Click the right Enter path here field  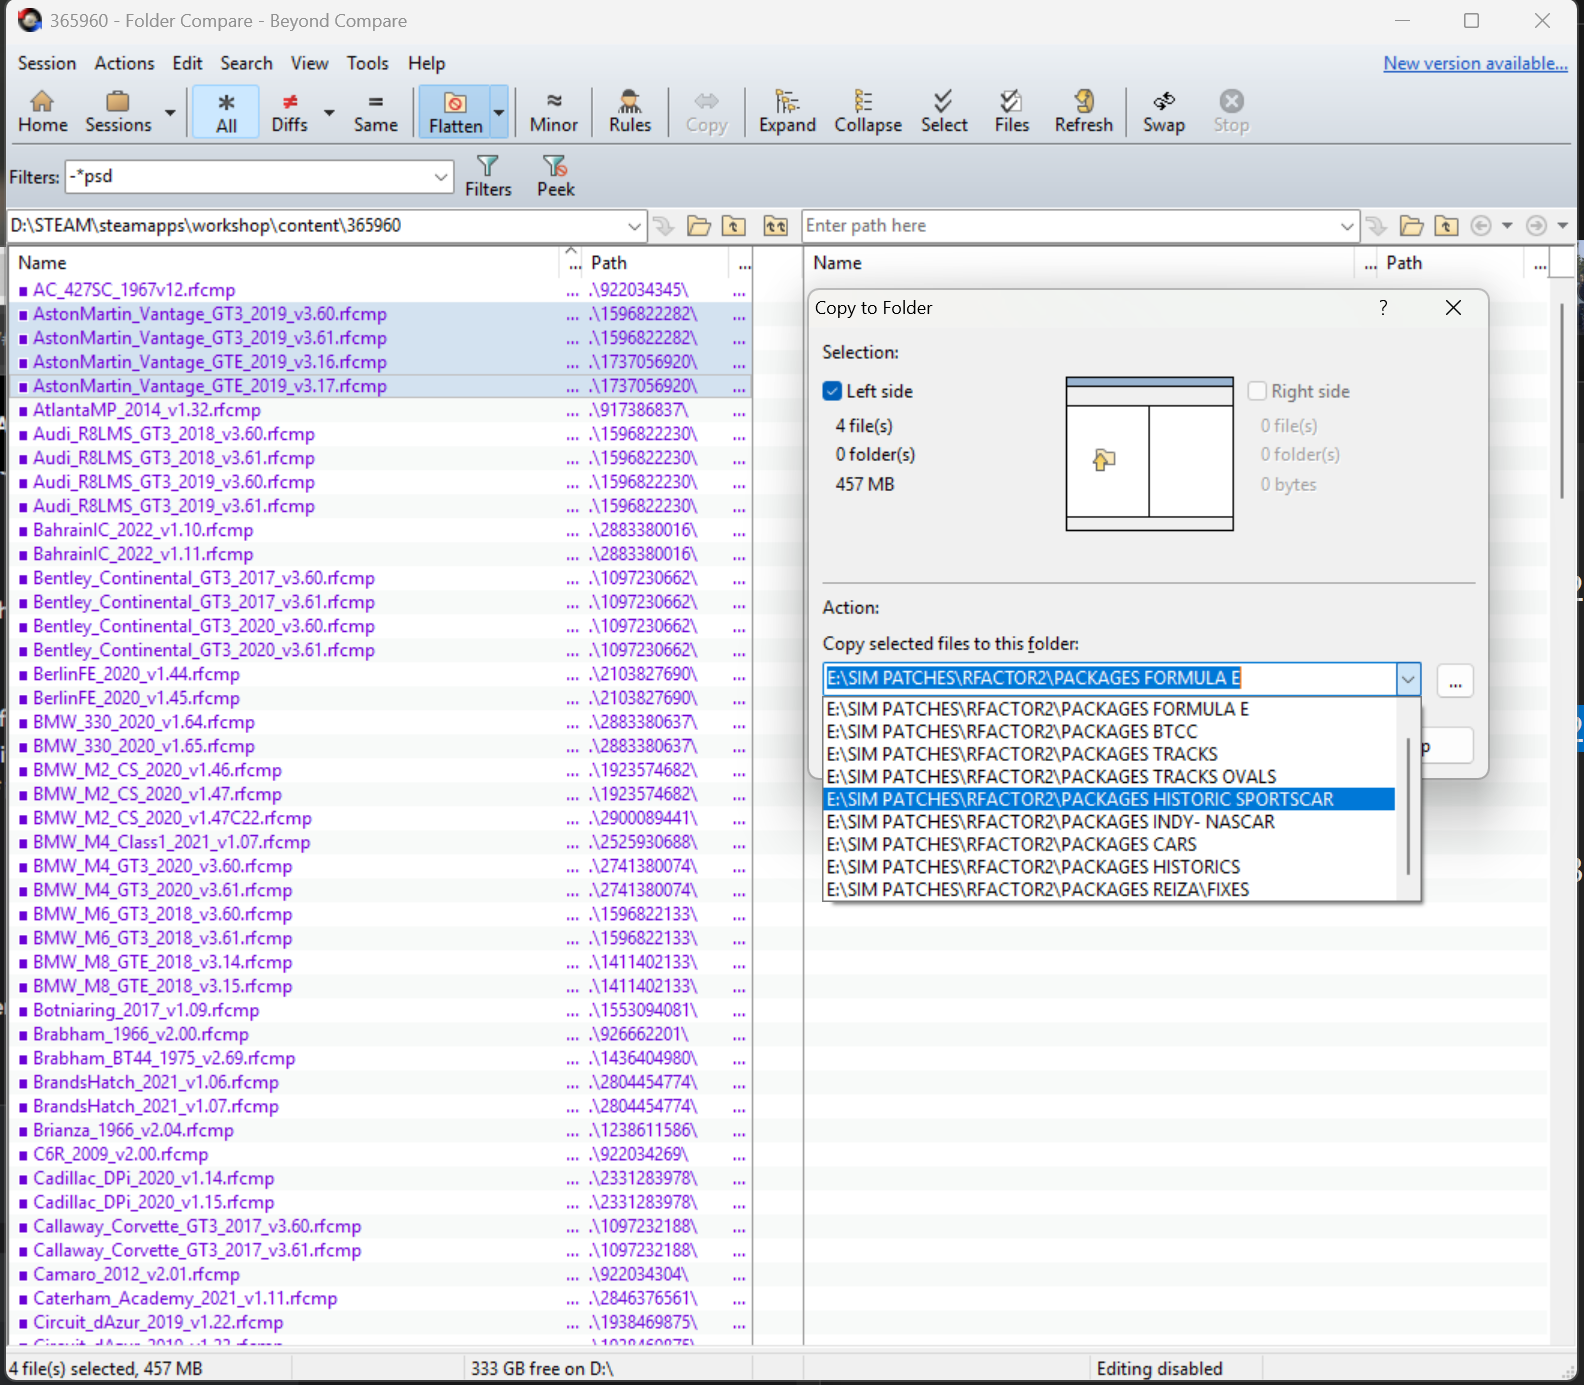point(1069,226)
